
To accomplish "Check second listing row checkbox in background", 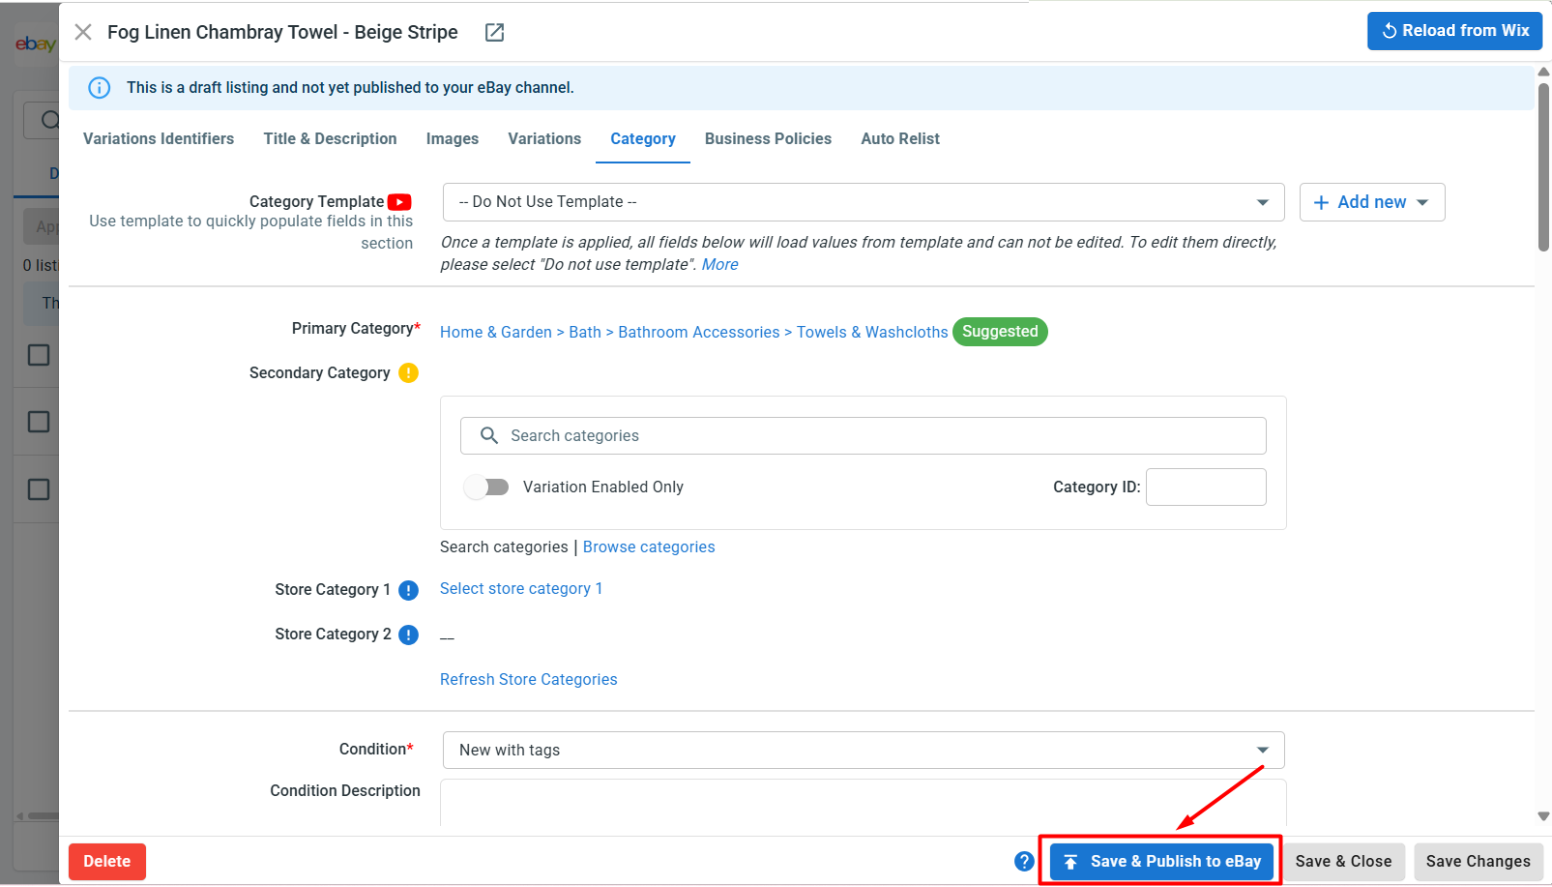I will point(39,422).
